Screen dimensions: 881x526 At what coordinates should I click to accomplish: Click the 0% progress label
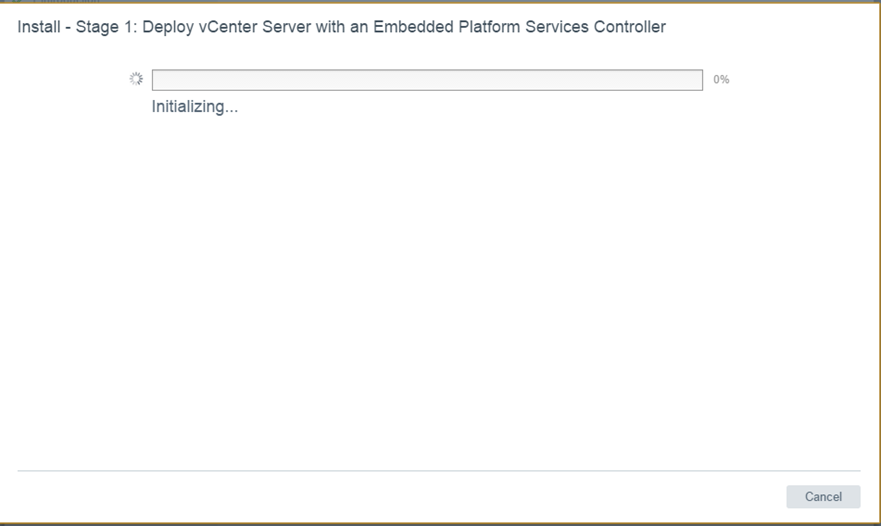[x=721, y=80]
